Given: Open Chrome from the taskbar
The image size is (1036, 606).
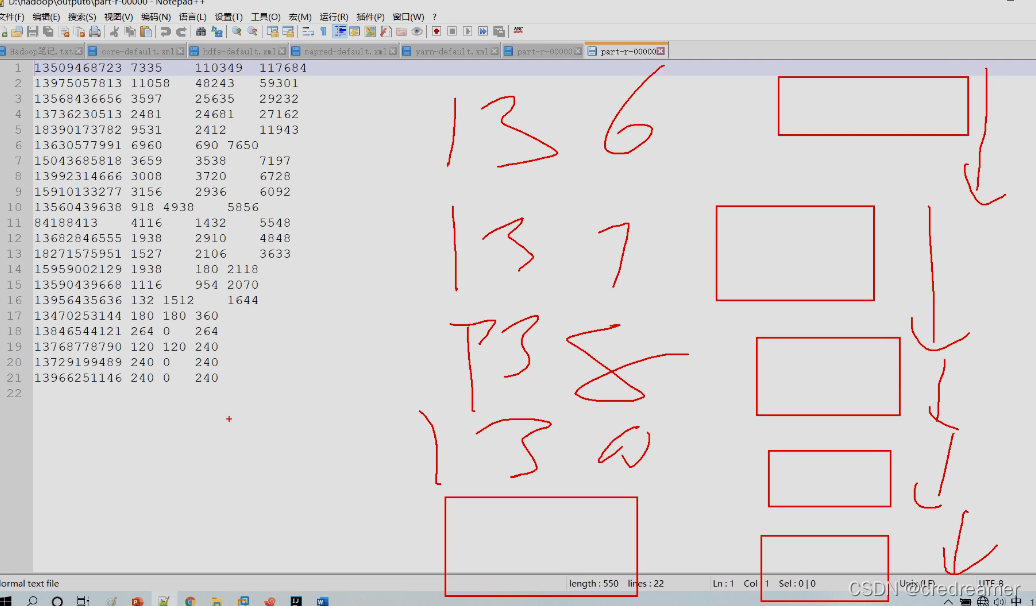Looking at the screenshot, I should coord(190,601).
